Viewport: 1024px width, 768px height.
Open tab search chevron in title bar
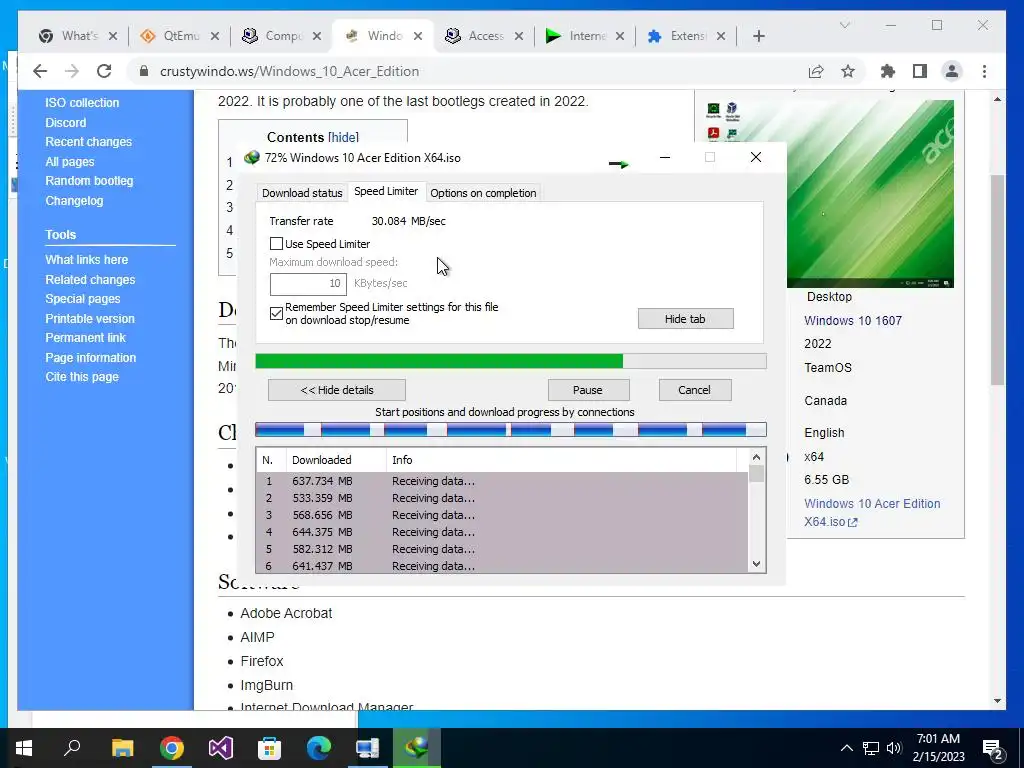coord(844,25)
